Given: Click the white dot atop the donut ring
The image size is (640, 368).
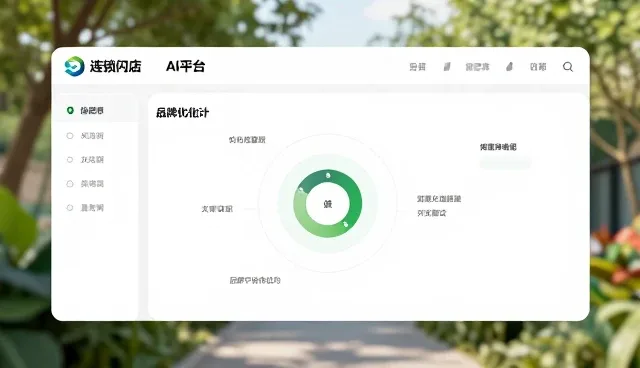Looking at the screenshot, I should [x=328, y=175].
